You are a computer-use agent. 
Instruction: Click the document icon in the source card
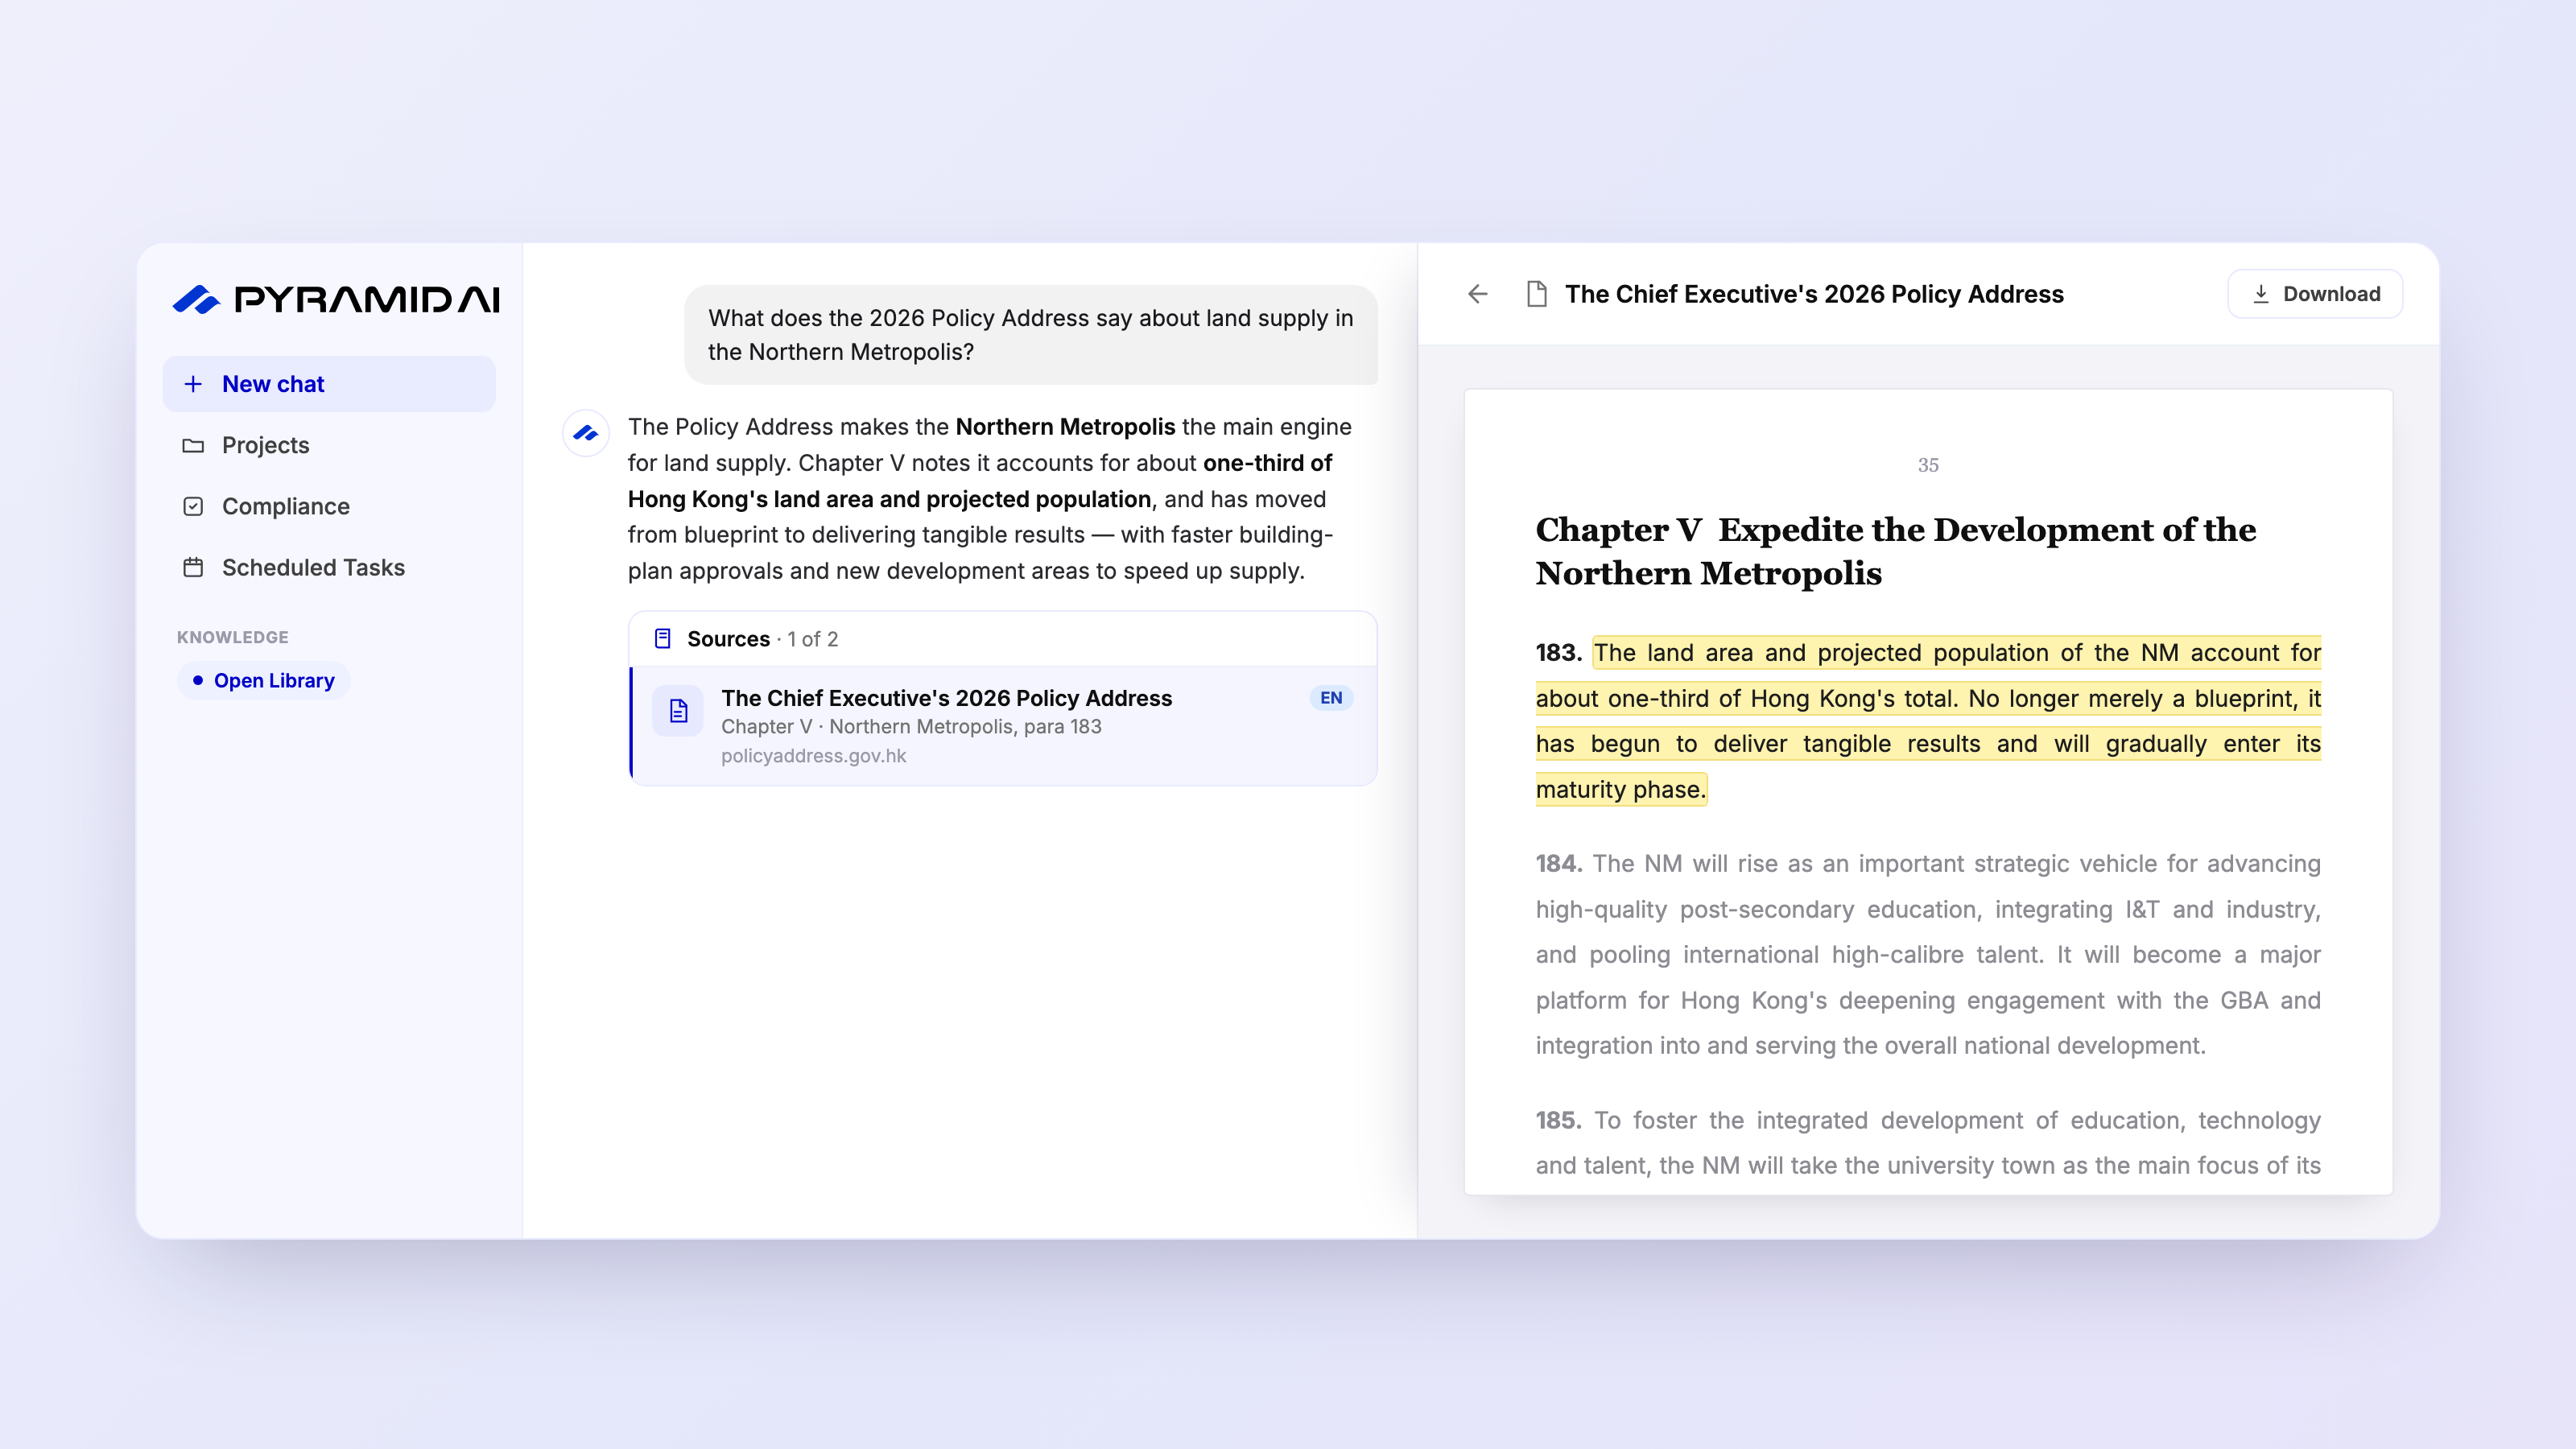(678, 711)
